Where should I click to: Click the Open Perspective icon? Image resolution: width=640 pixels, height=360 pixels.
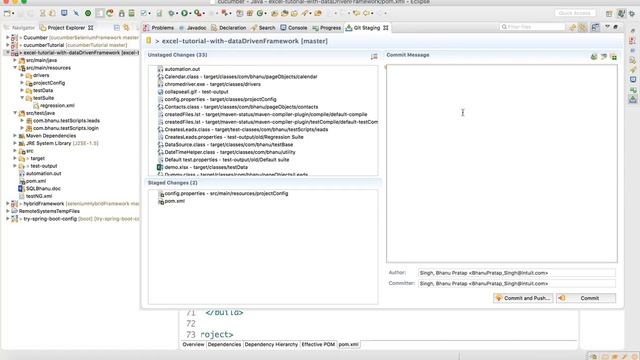[609, 13]
